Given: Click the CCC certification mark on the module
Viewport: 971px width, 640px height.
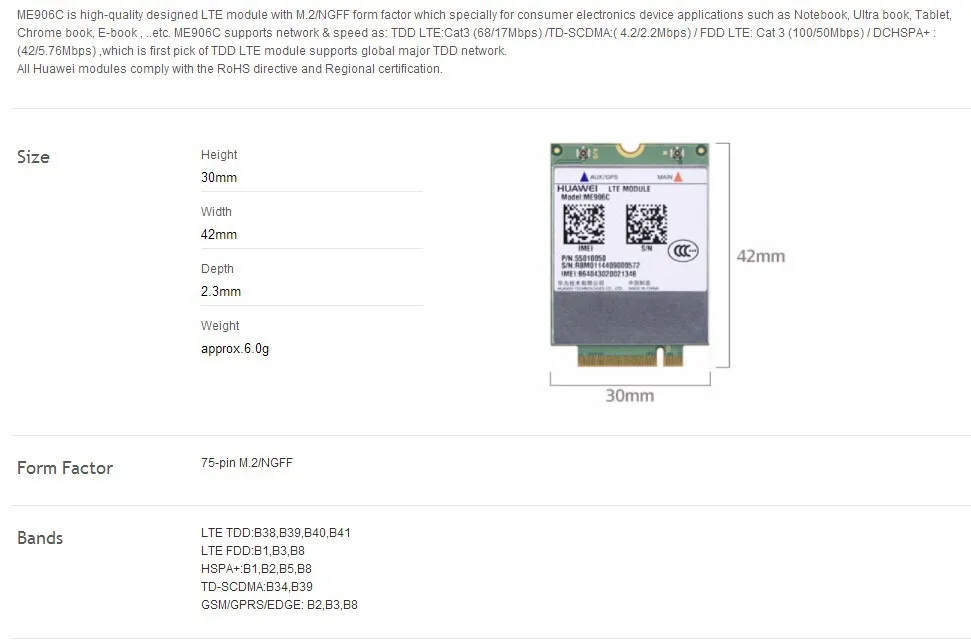Looking at the screenshot, I should (683, 251).
